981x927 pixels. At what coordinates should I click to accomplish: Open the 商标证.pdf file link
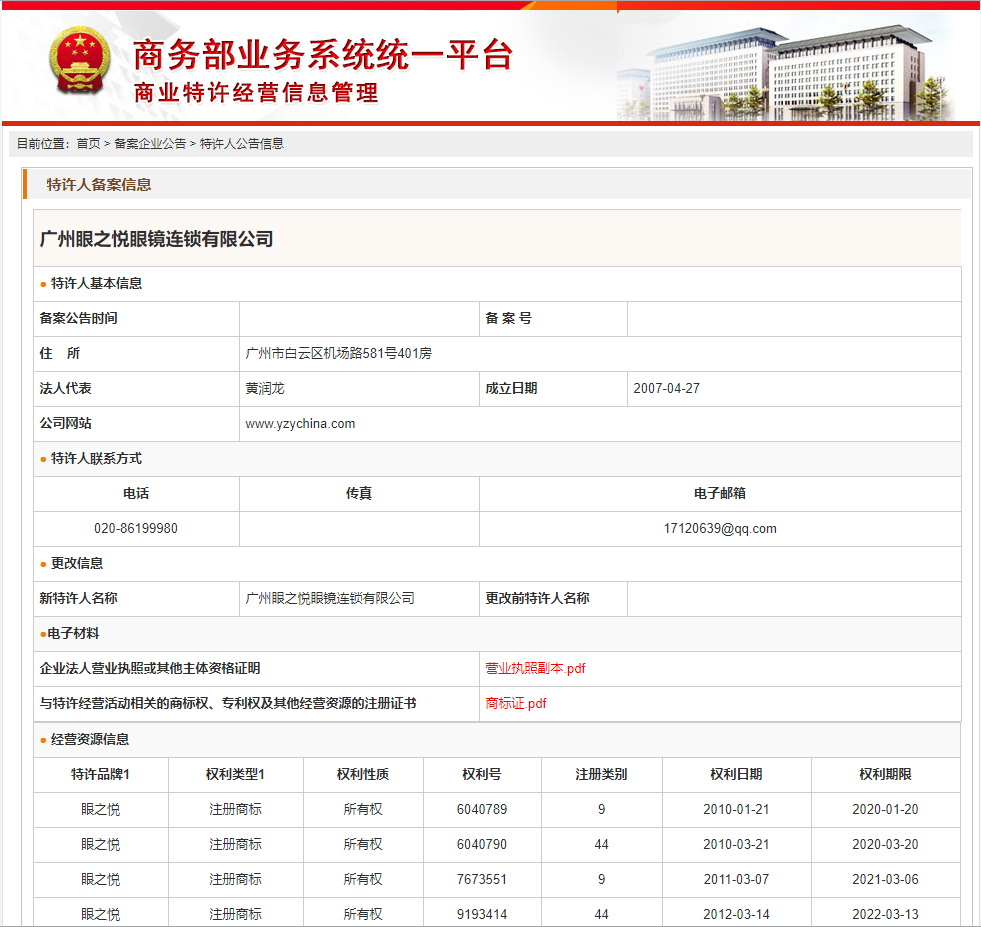[516, 703]
